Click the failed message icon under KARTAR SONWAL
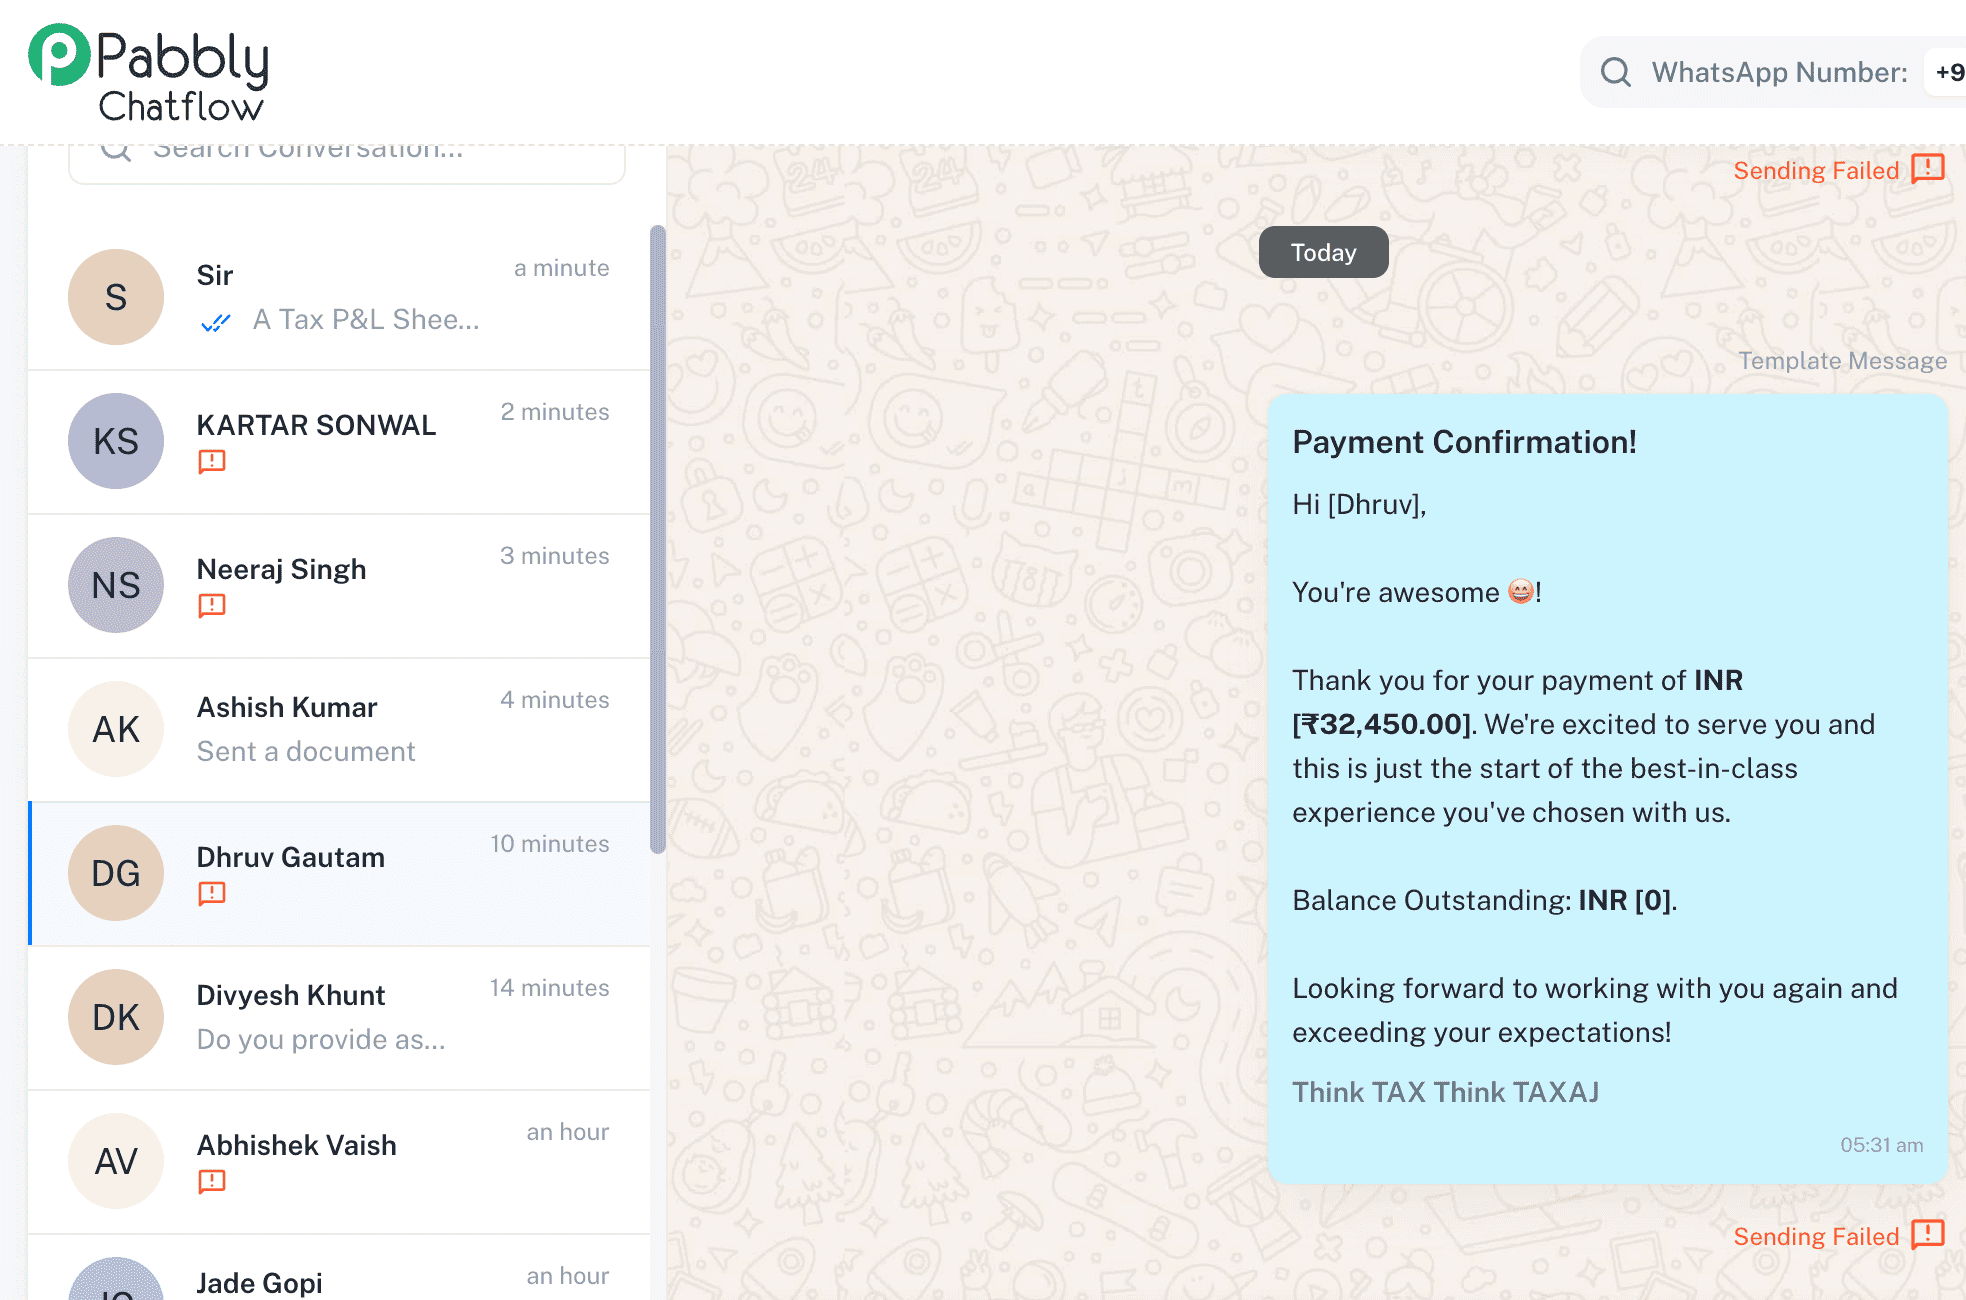Viewport: 1966px width, 1300px height. tap(212, 461)
